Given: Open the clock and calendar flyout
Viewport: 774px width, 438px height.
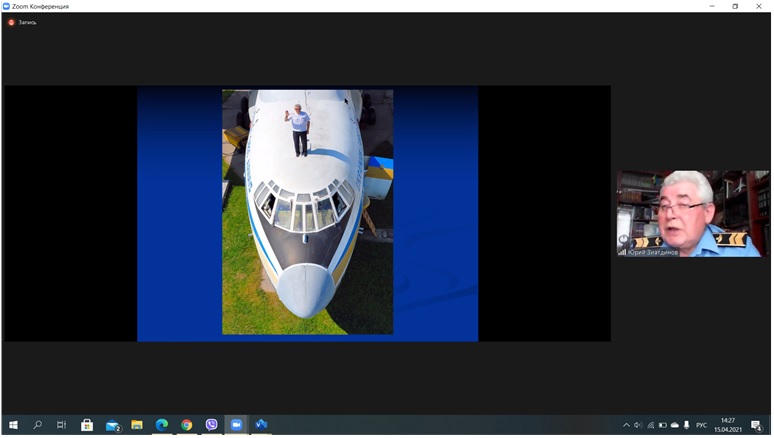Looking at the screenshot, I should pyautogui.click(x=728, y=425).
